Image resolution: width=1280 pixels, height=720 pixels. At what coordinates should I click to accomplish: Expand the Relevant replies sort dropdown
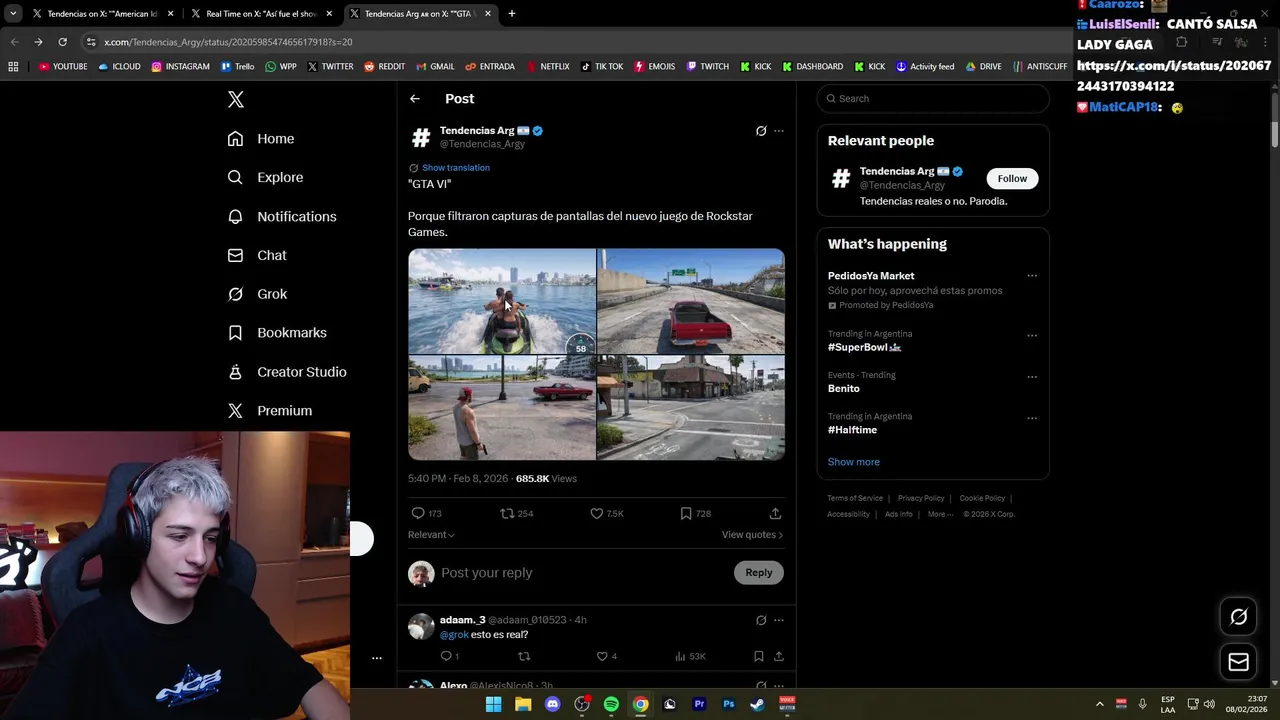431,535
